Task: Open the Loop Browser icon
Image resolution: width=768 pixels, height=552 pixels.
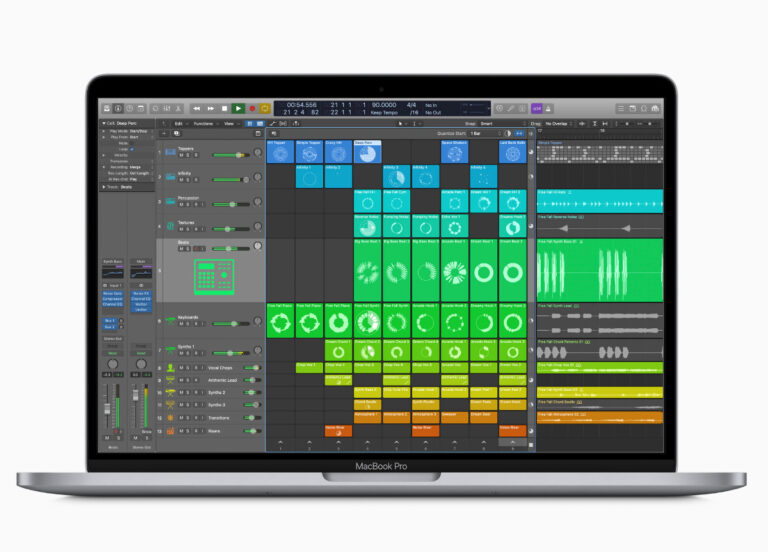Action: [x=644, y=108]
